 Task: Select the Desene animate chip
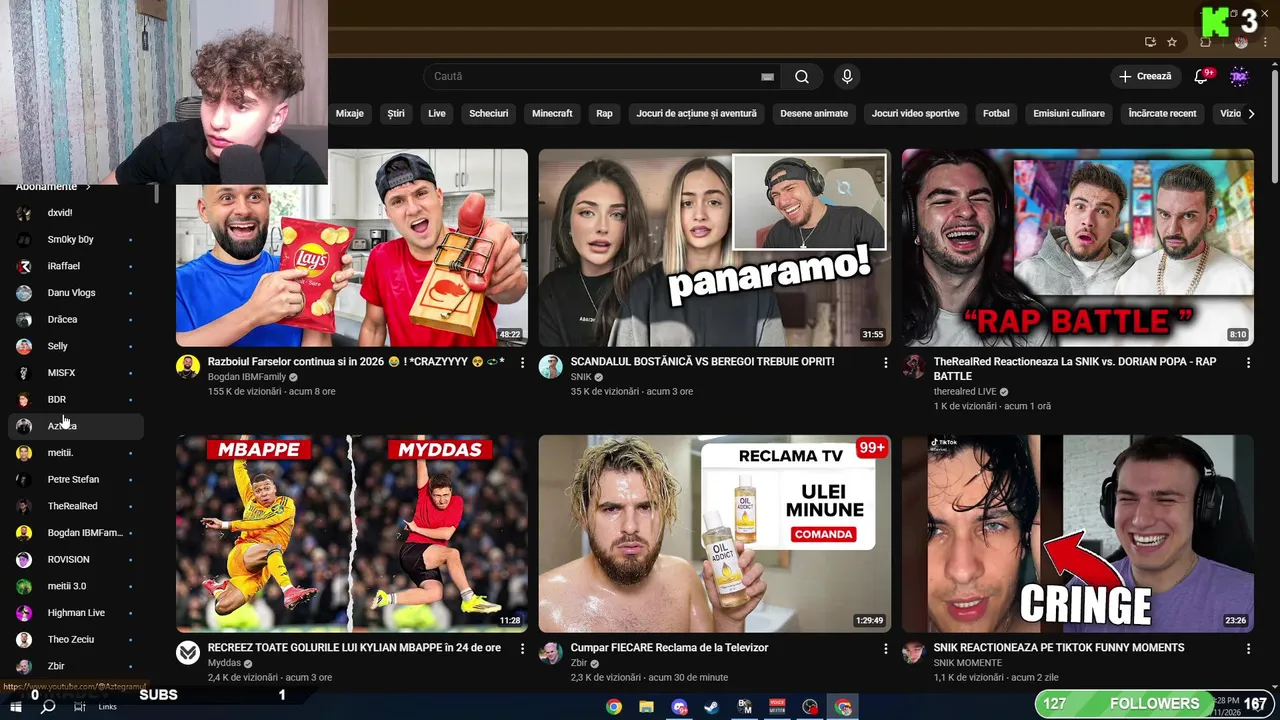tap(814, 114)
